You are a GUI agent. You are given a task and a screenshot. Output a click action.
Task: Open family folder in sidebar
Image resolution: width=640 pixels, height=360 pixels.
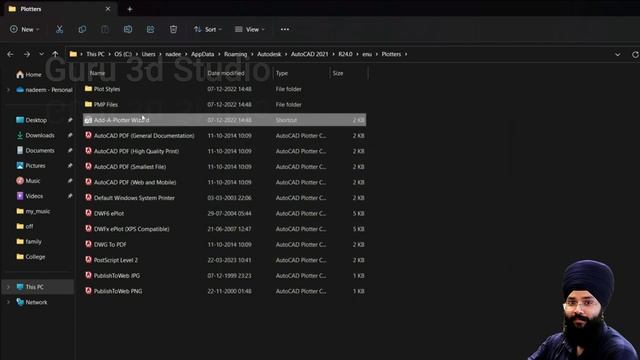click(29, 241)
